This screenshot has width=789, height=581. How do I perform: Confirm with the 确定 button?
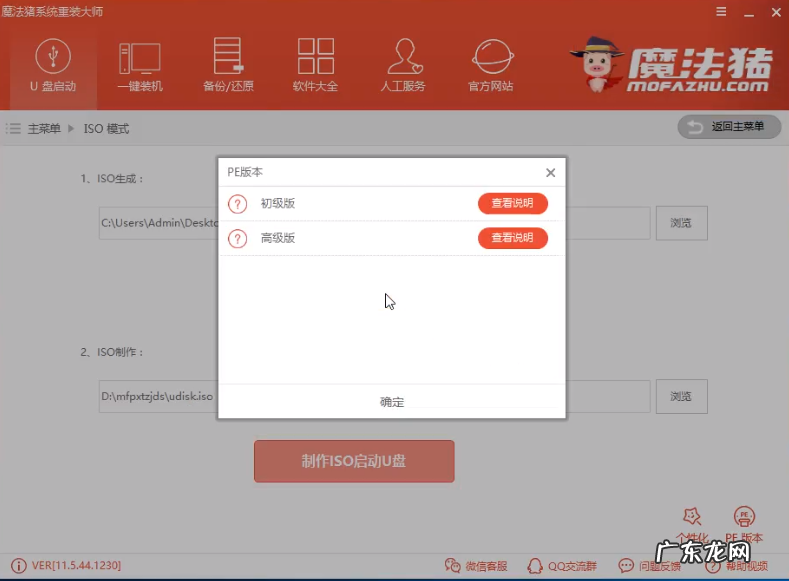click(391, 402)
